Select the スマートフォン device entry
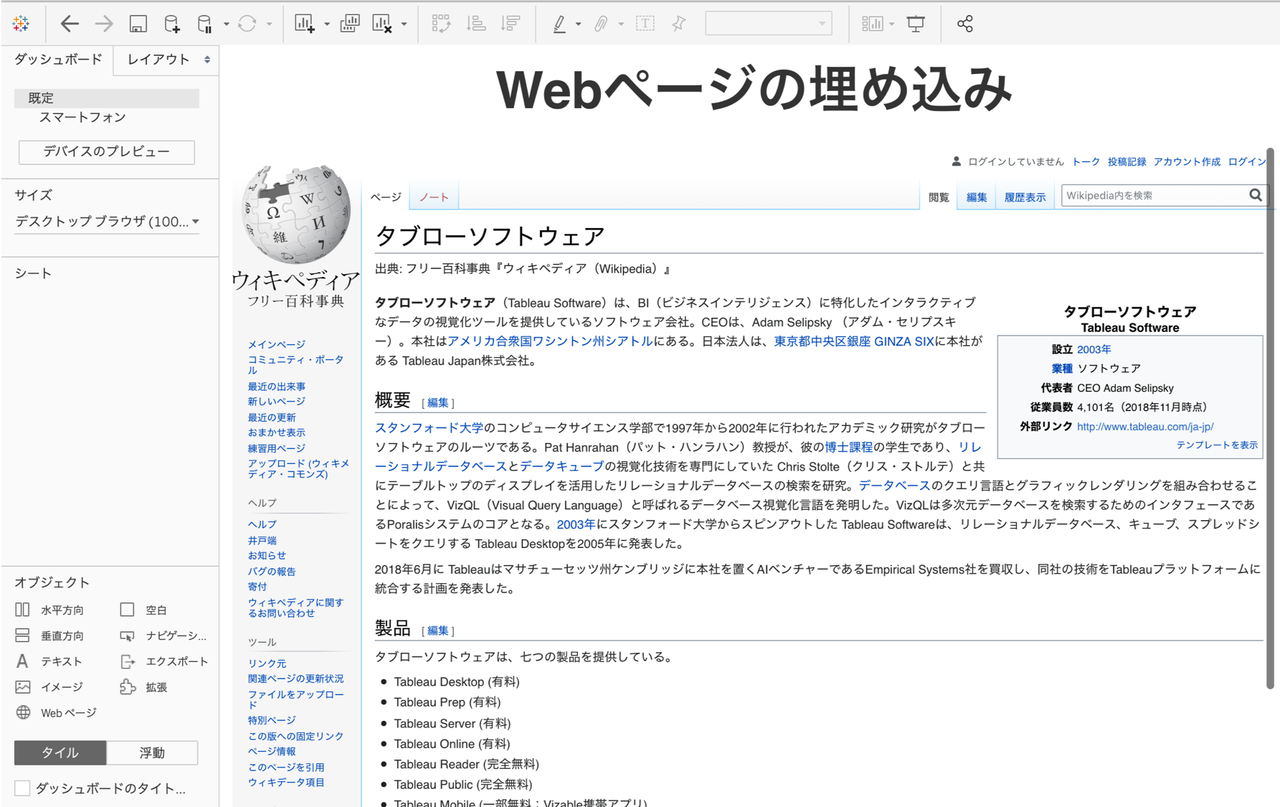This screenshot has width=1280, height=807. click(83, 117)
